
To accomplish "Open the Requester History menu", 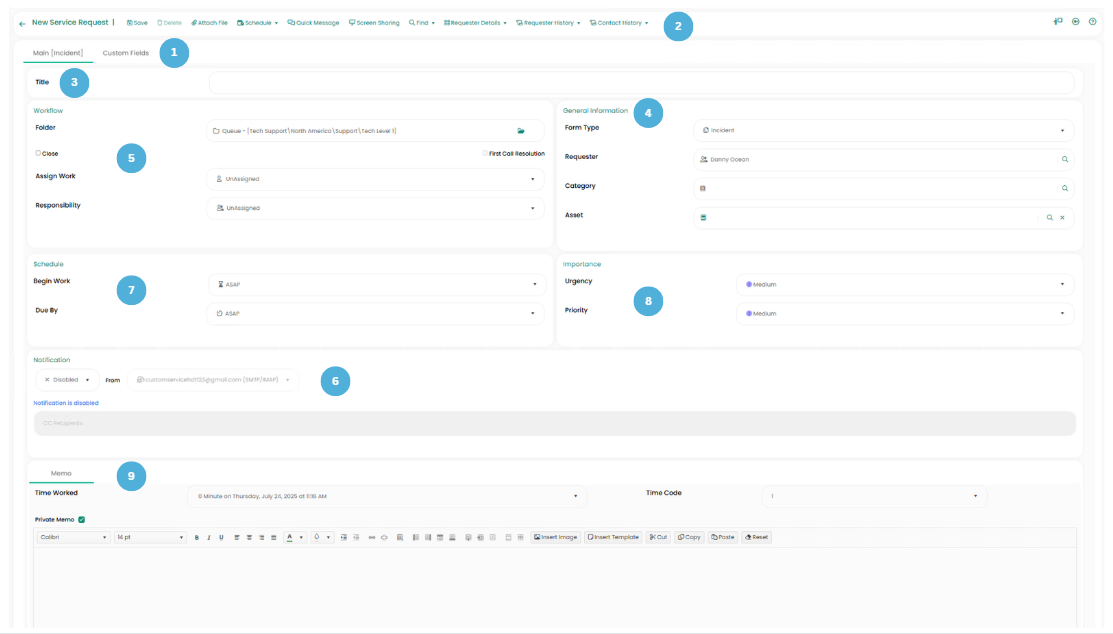I will [548, 22].
